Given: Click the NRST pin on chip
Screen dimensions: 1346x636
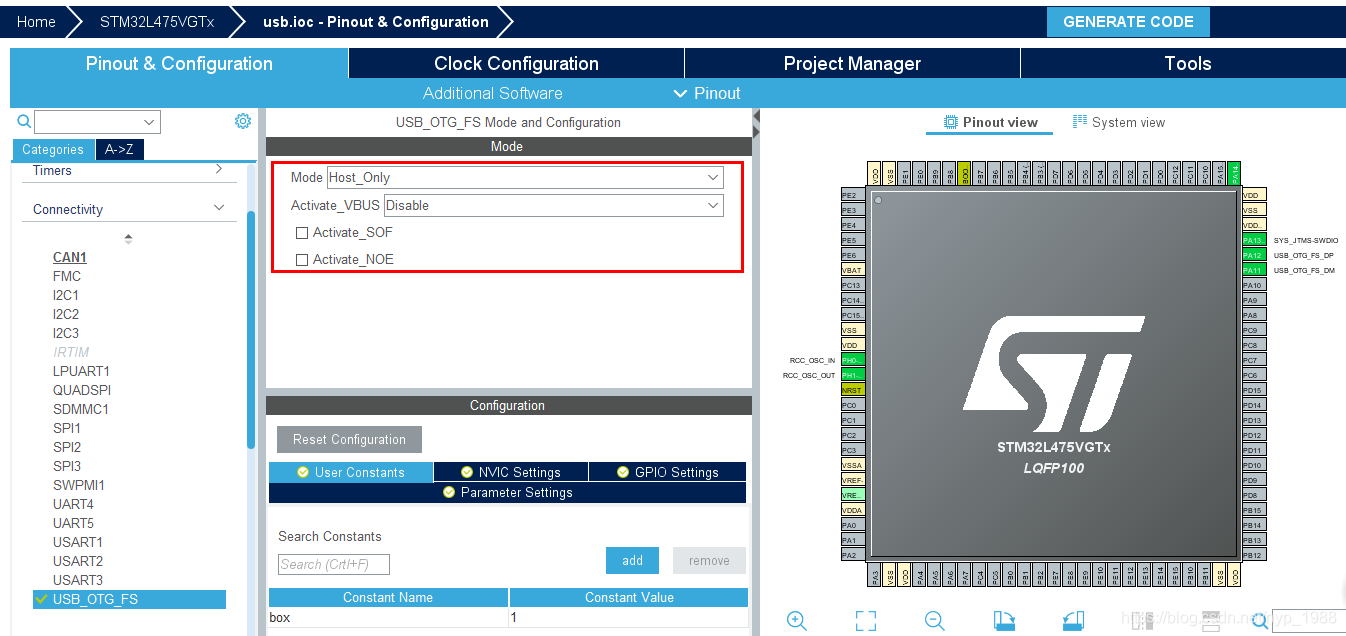Looking at the screenshot, I should (x=852, y=390).
